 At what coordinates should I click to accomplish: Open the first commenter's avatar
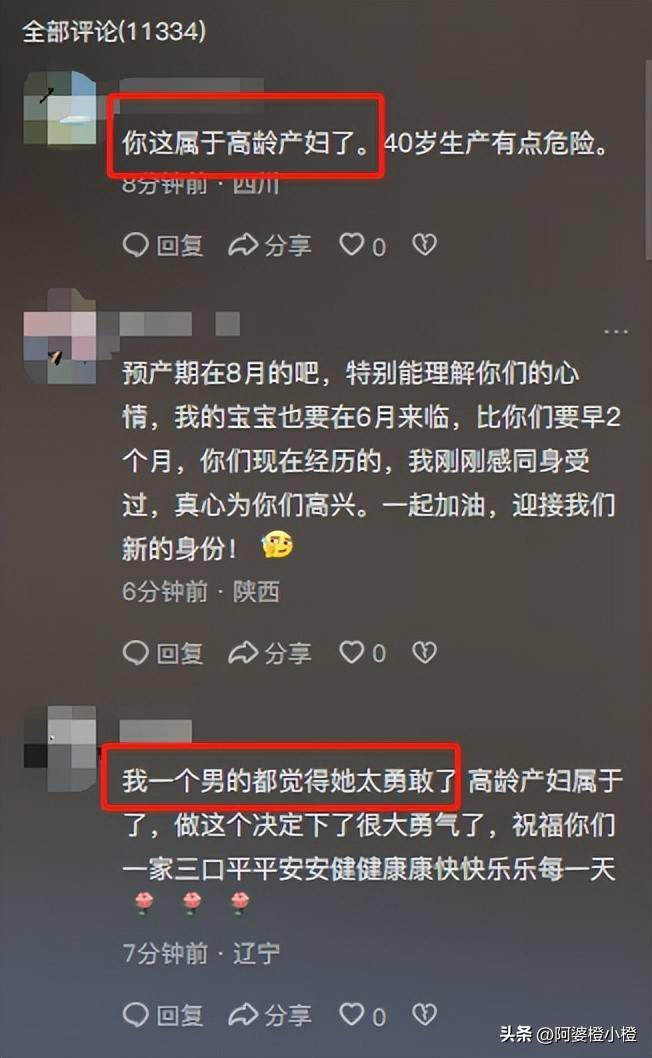[60, 107]
